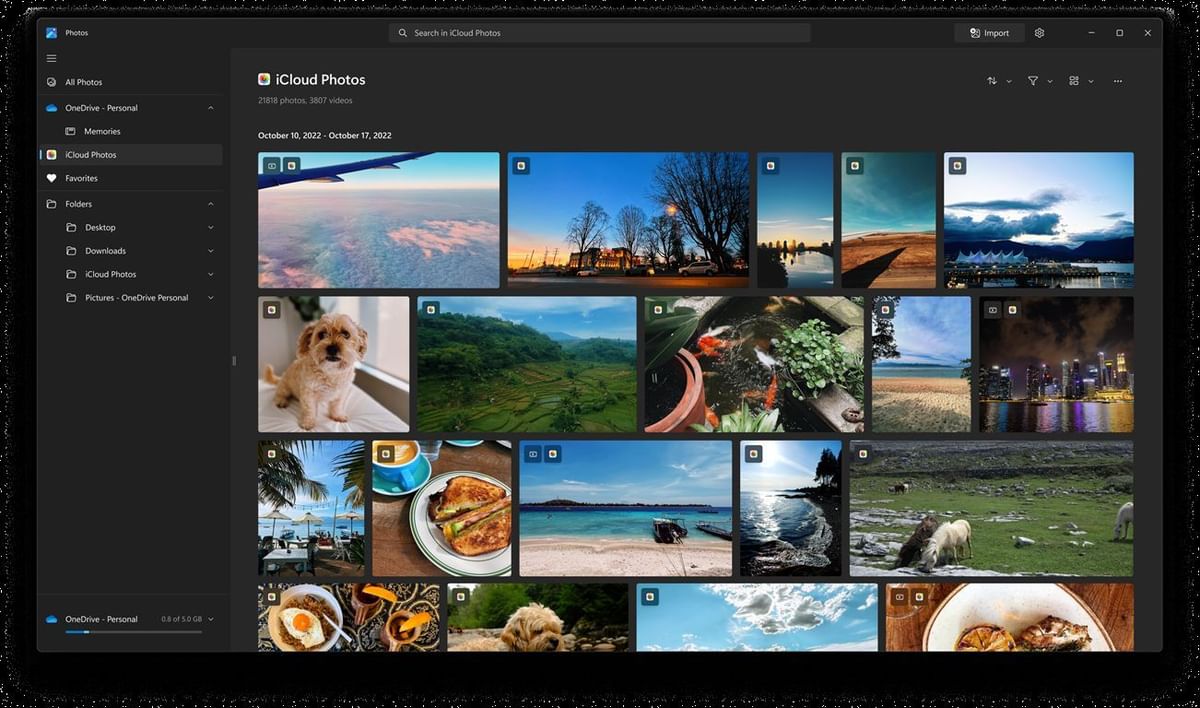Click the iCloud Photos album icon header

[x=264, y=78]
